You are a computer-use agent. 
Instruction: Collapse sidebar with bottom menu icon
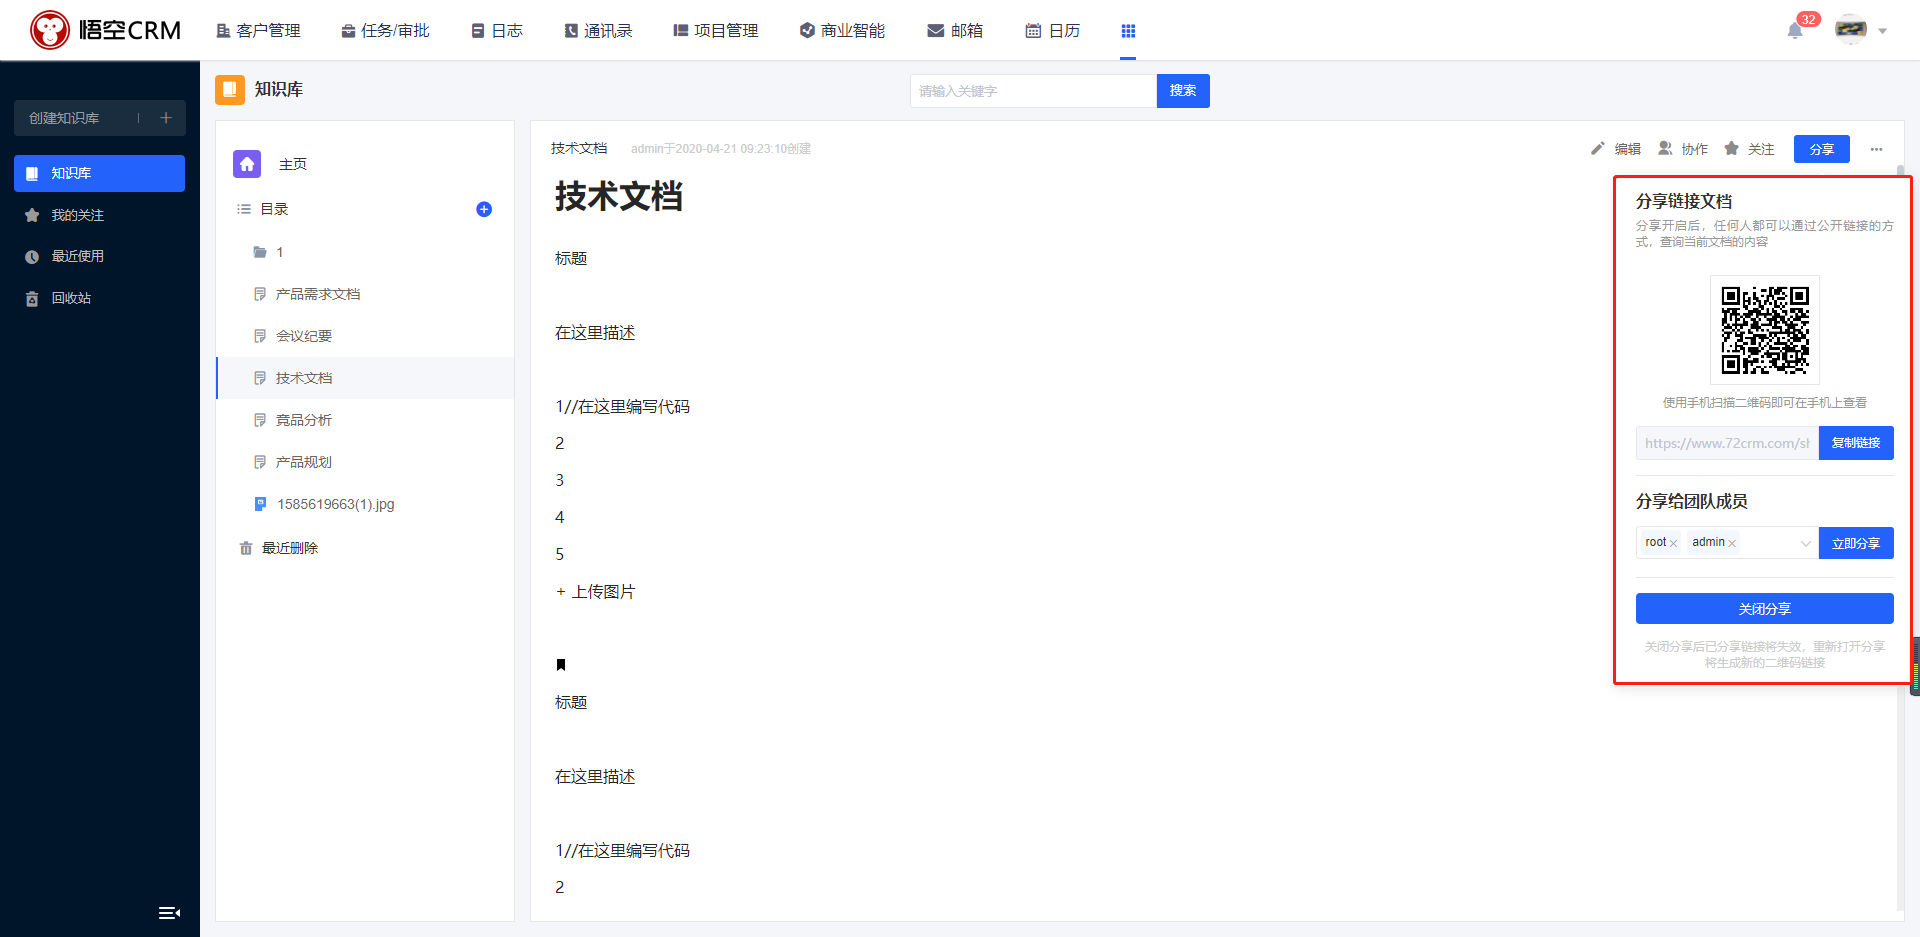[x=169, y=913]
